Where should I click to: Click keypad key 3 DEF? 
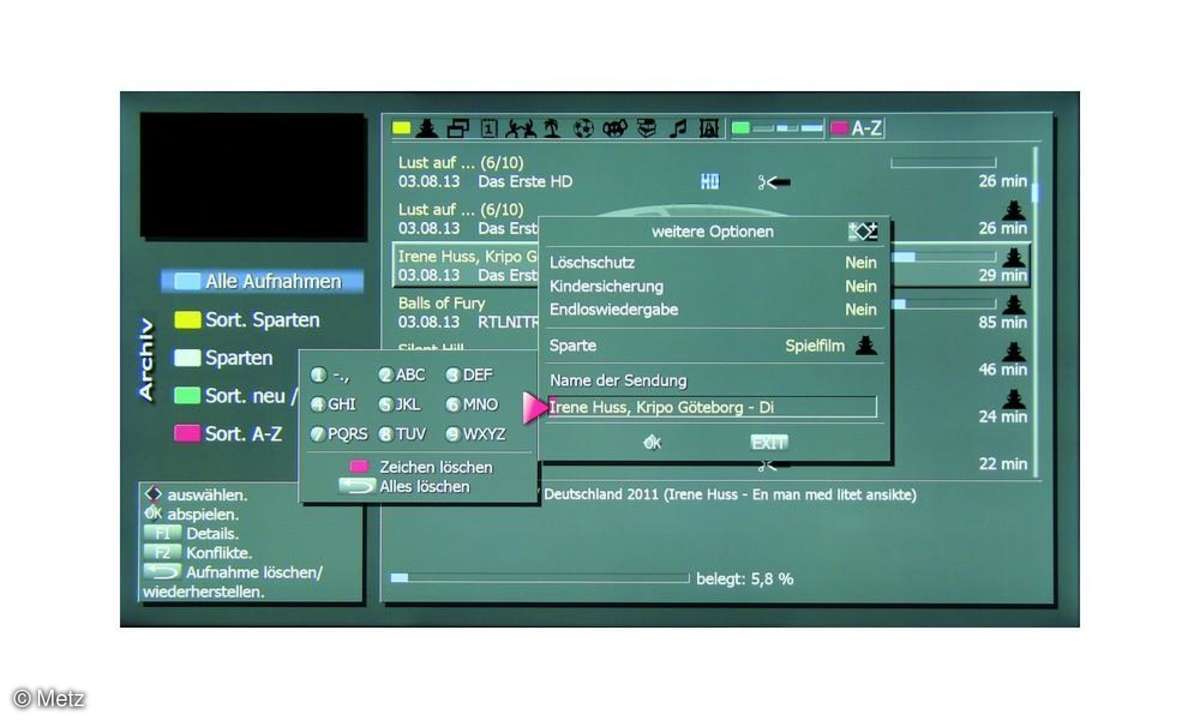pyautogui.click(x=469, y=375)
